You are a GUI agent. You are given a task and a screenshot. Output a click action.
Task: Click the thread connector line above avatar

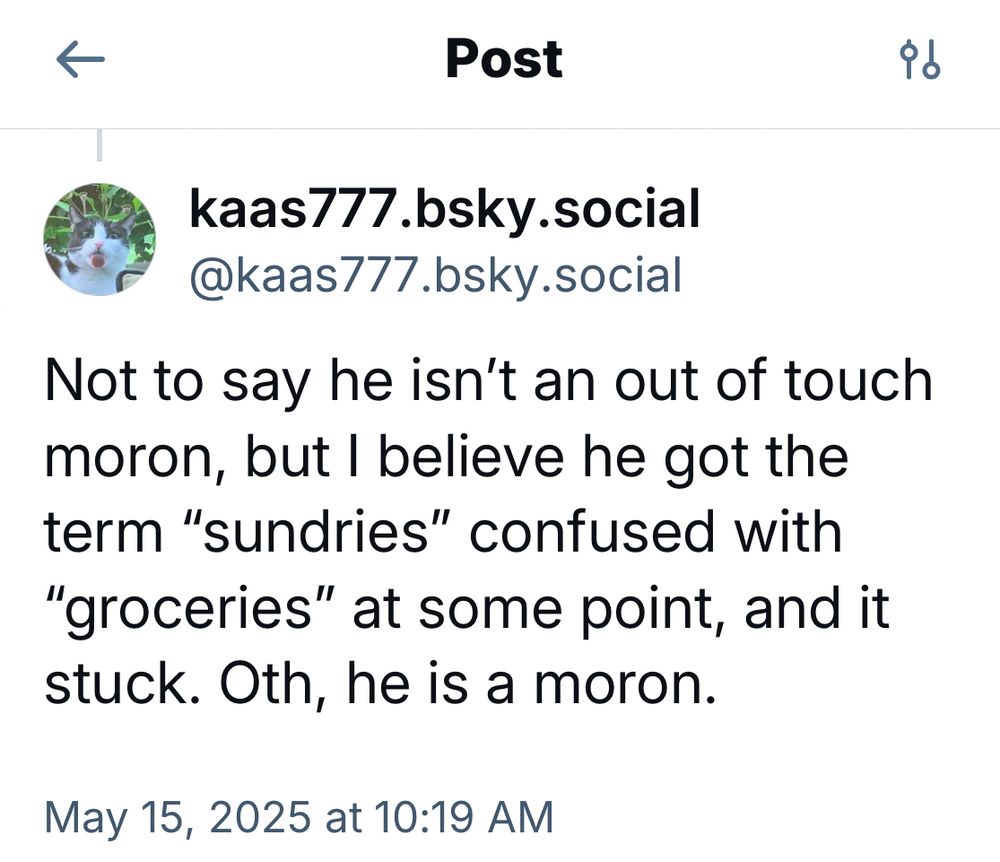point(99,145)
